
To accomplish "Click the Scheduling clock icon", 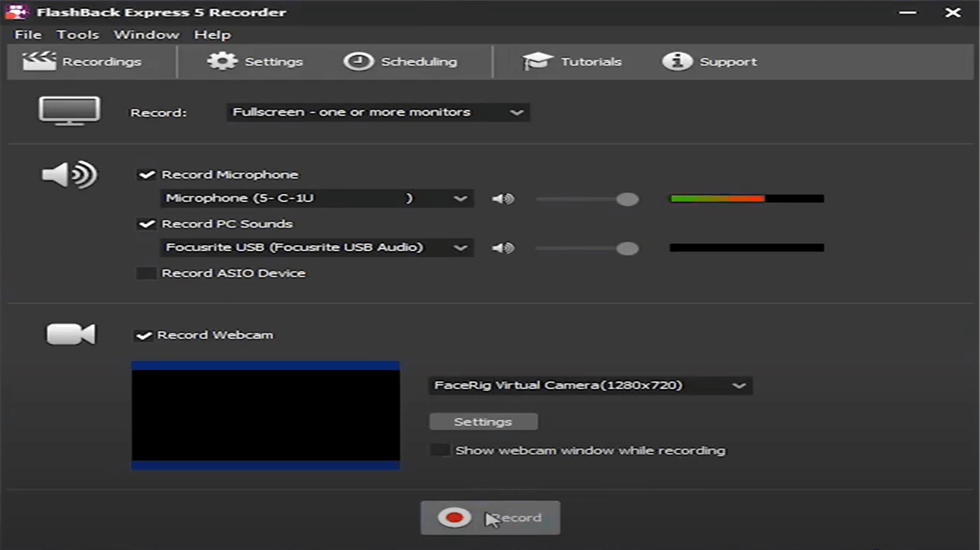I will 358,61.
